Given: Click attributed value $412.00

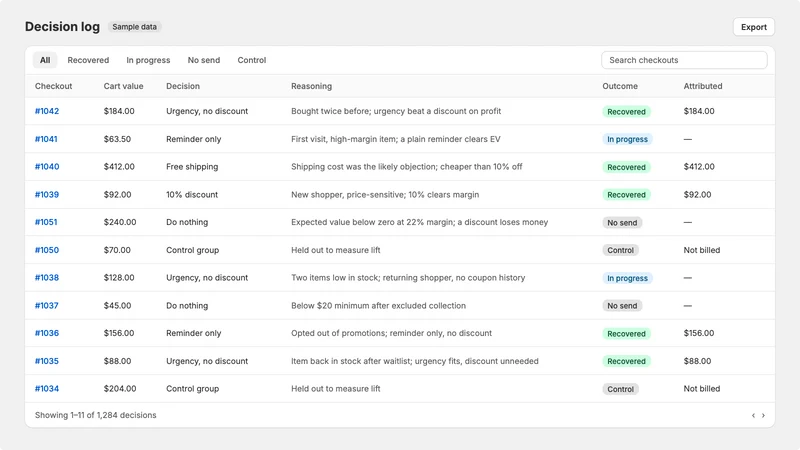Looking at the screenshot, I should click(x=699, y=167).
